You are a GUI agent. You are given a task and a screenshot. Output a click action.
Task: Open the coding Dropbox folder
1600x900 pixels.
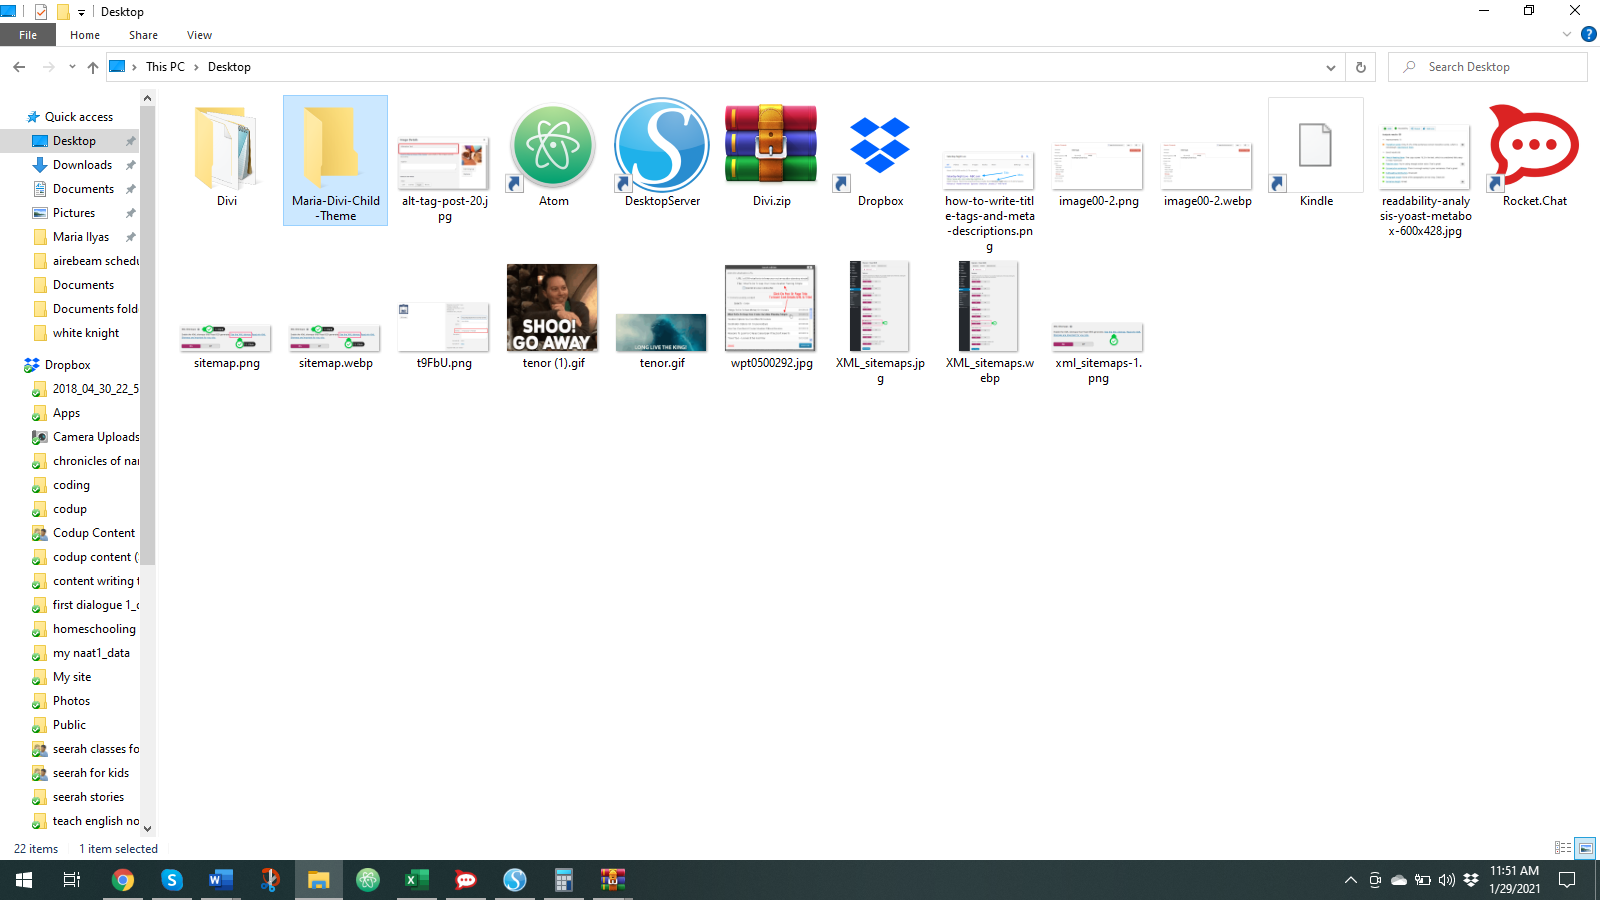[71, 485]
